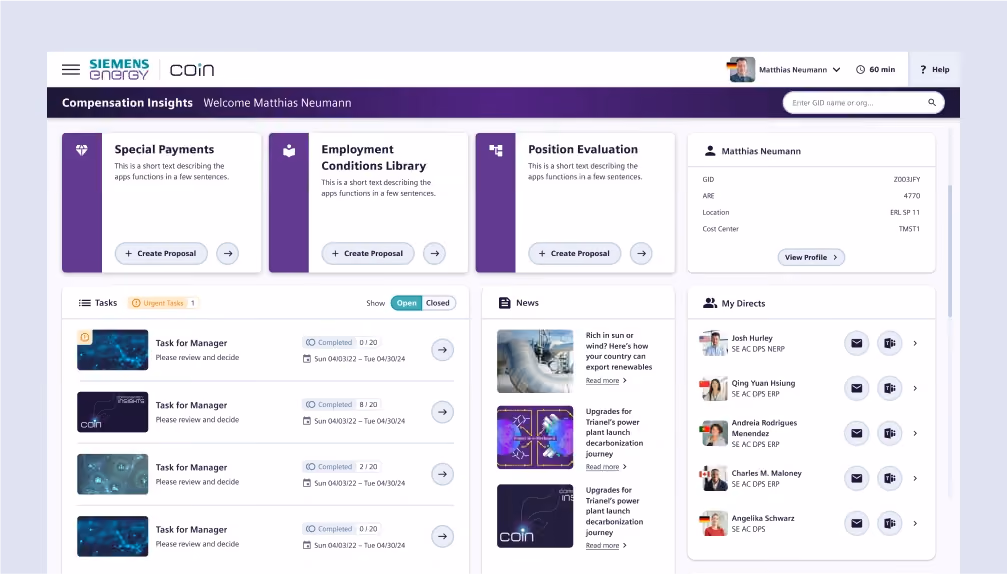Click the 60 min session timer

tap(875, 69)
